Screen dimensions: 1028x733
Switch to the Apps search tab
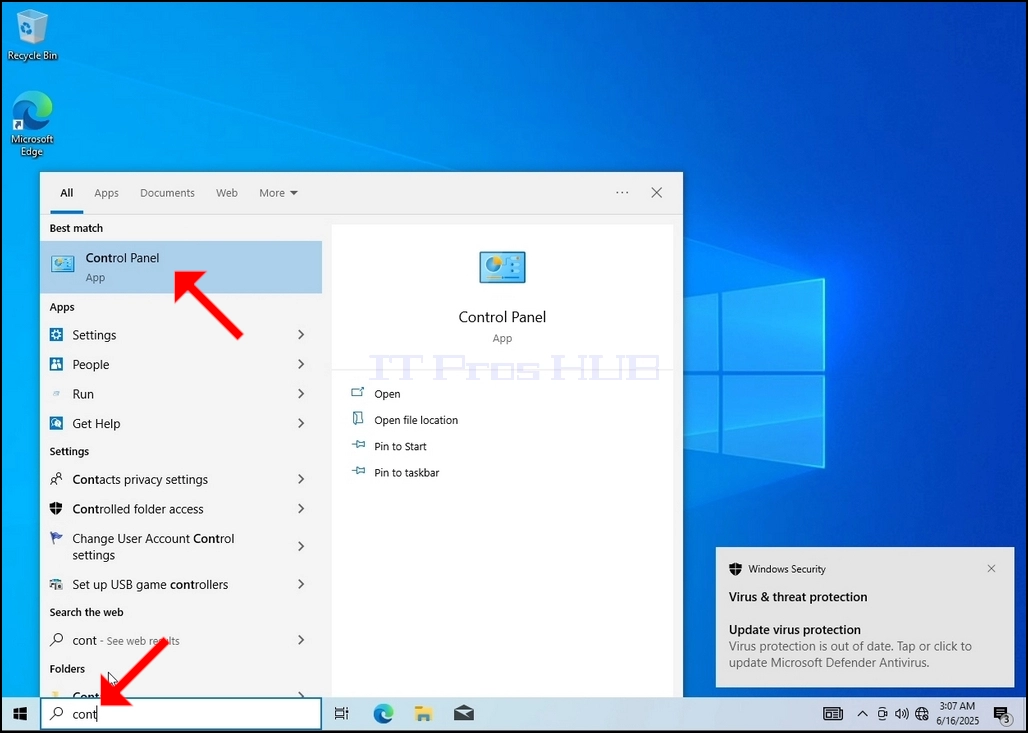pyautogui.click(x=106, y=193)
